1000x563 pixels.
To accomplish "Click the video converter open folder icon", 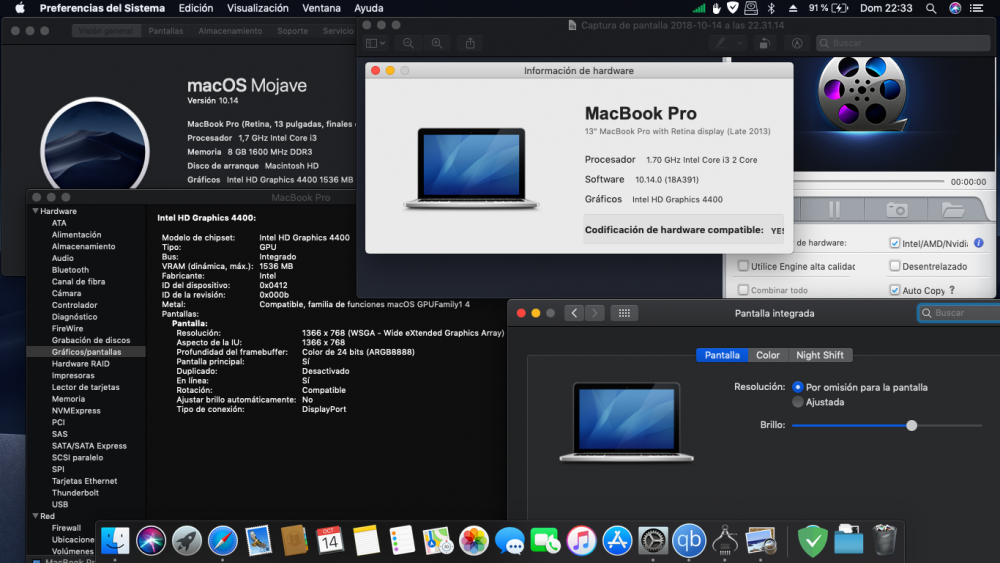I will [x=953, y=209].
